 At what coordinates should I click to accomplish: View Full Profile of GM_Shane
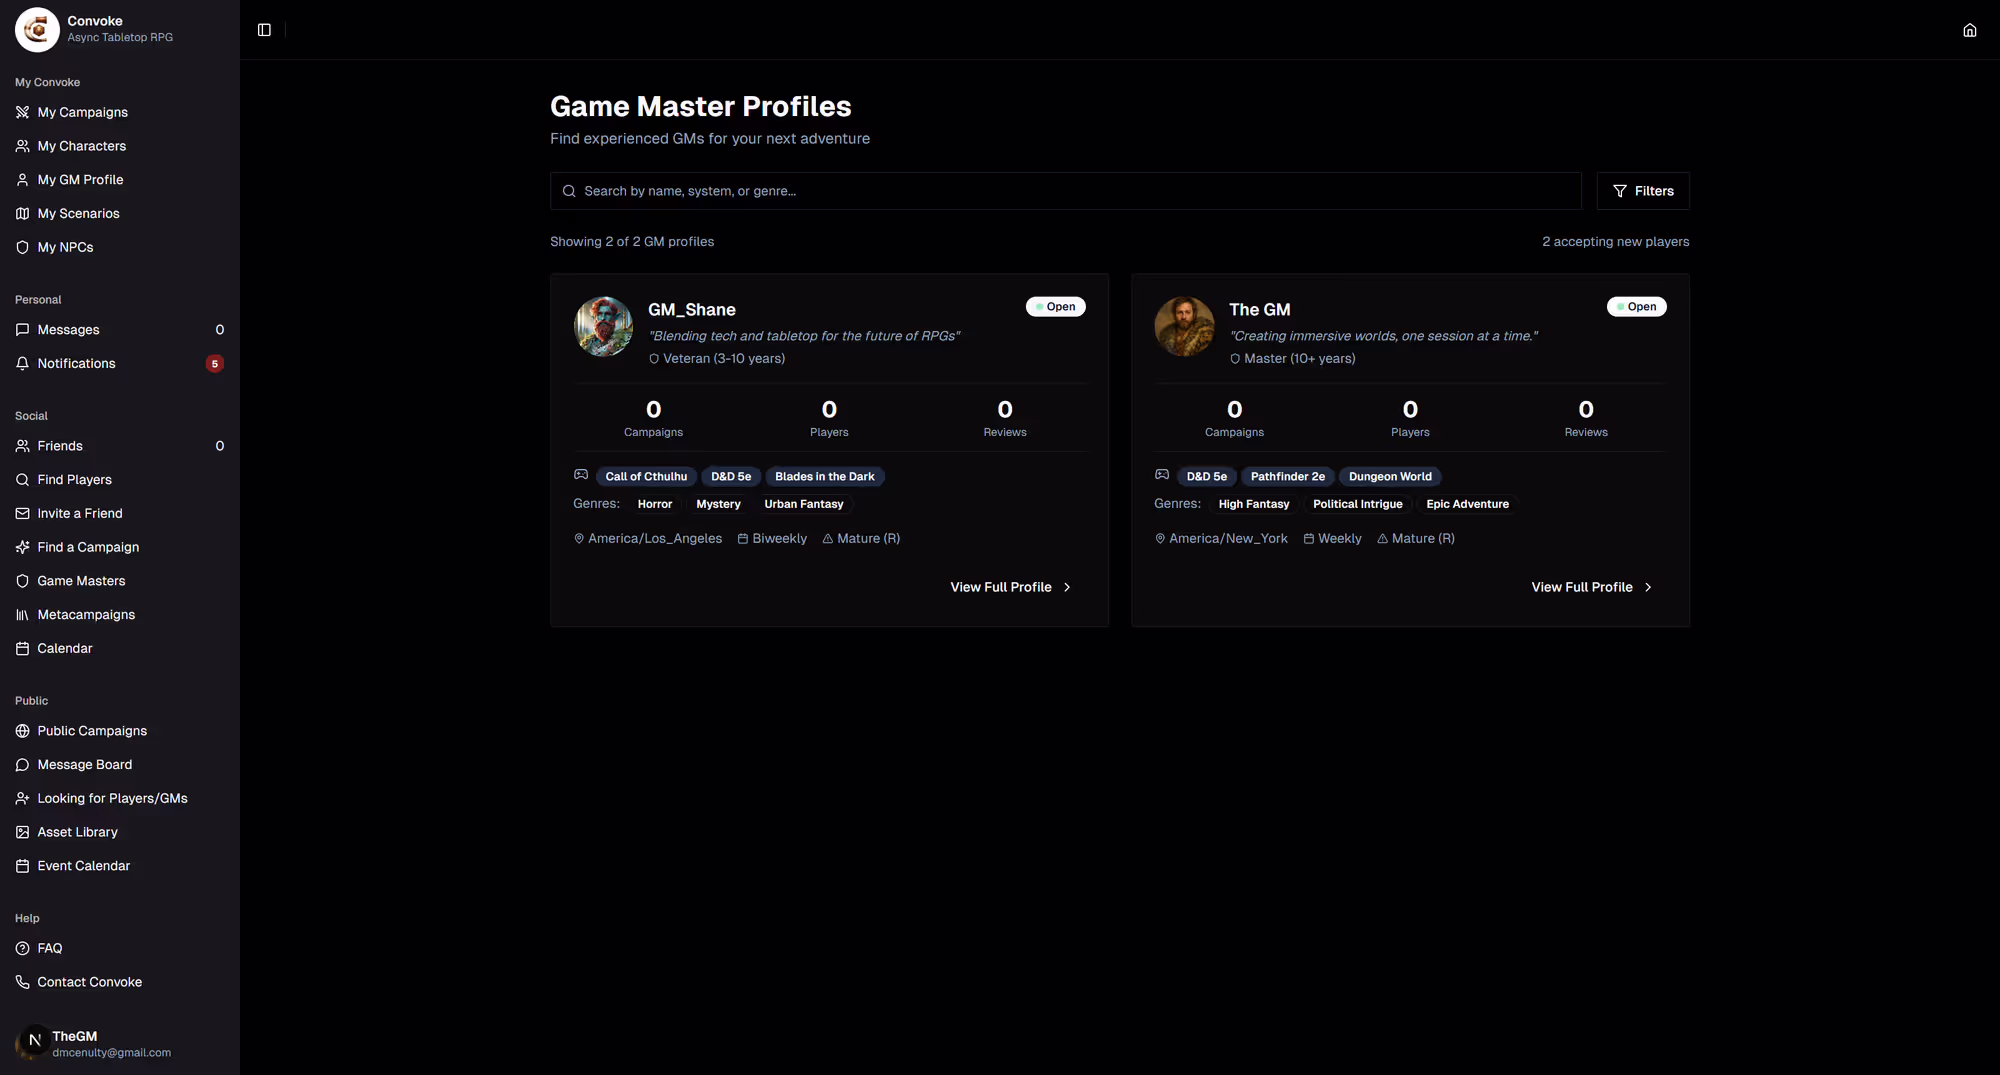(1011, 587)
